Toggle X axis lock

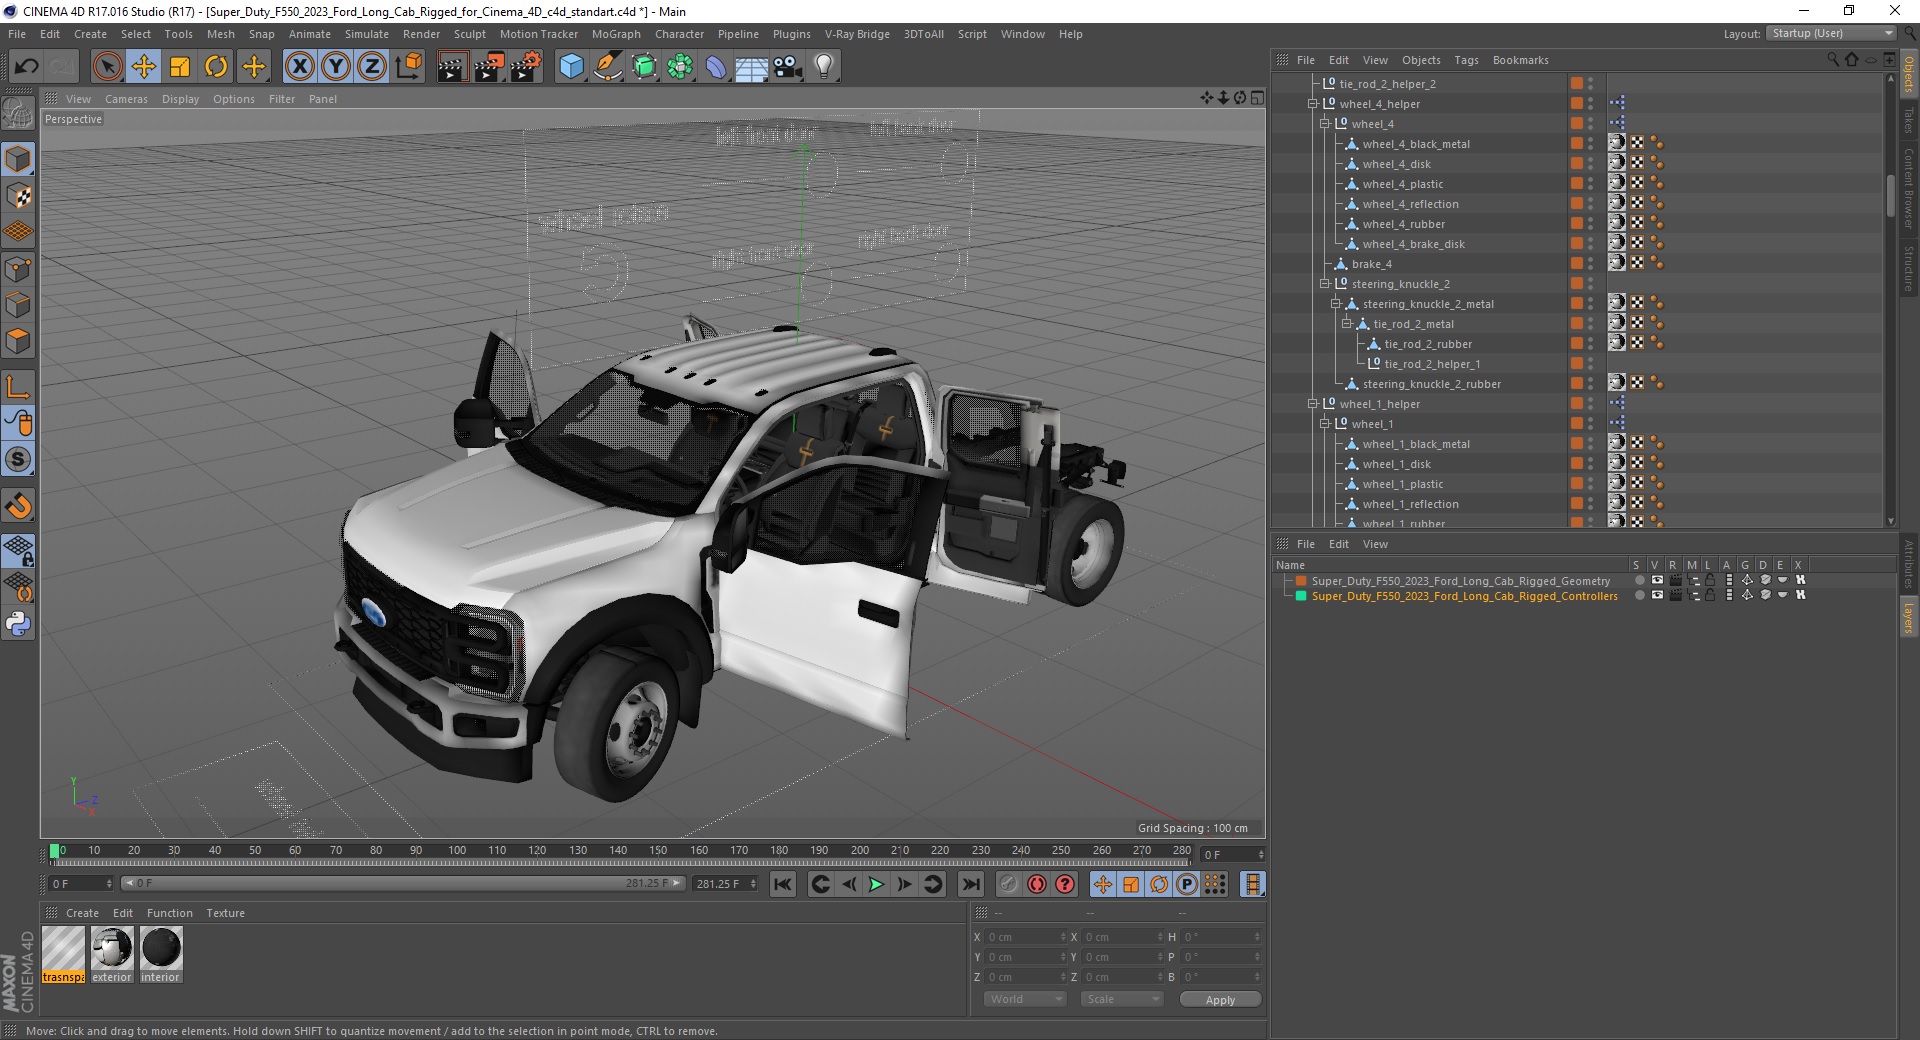coord(299,67)
